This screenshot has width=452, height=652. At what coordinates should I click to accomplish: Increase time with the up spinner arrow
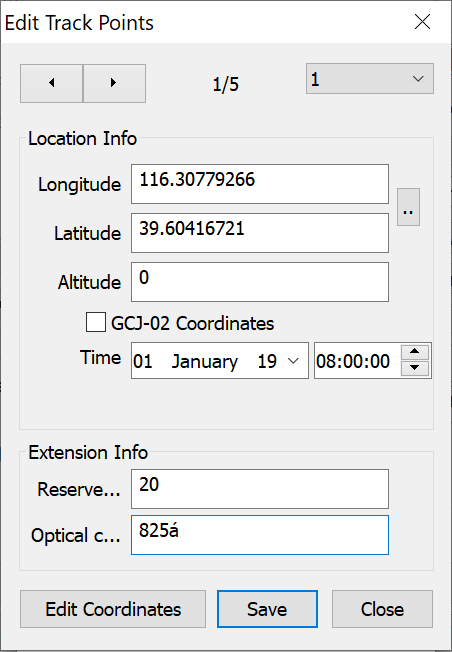[415, 351]
